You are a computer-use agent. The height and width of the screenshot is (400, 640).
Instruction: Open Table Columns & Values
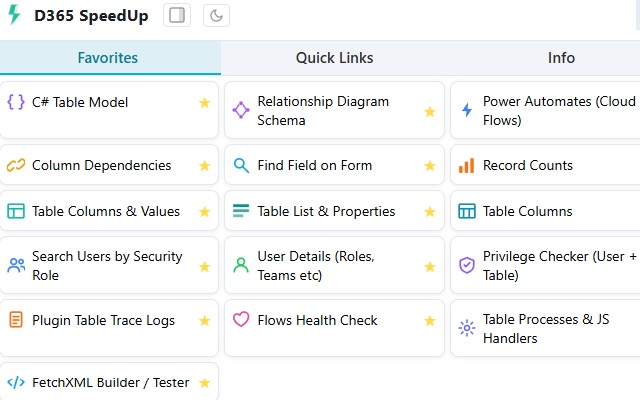click(x=109, y=211)
